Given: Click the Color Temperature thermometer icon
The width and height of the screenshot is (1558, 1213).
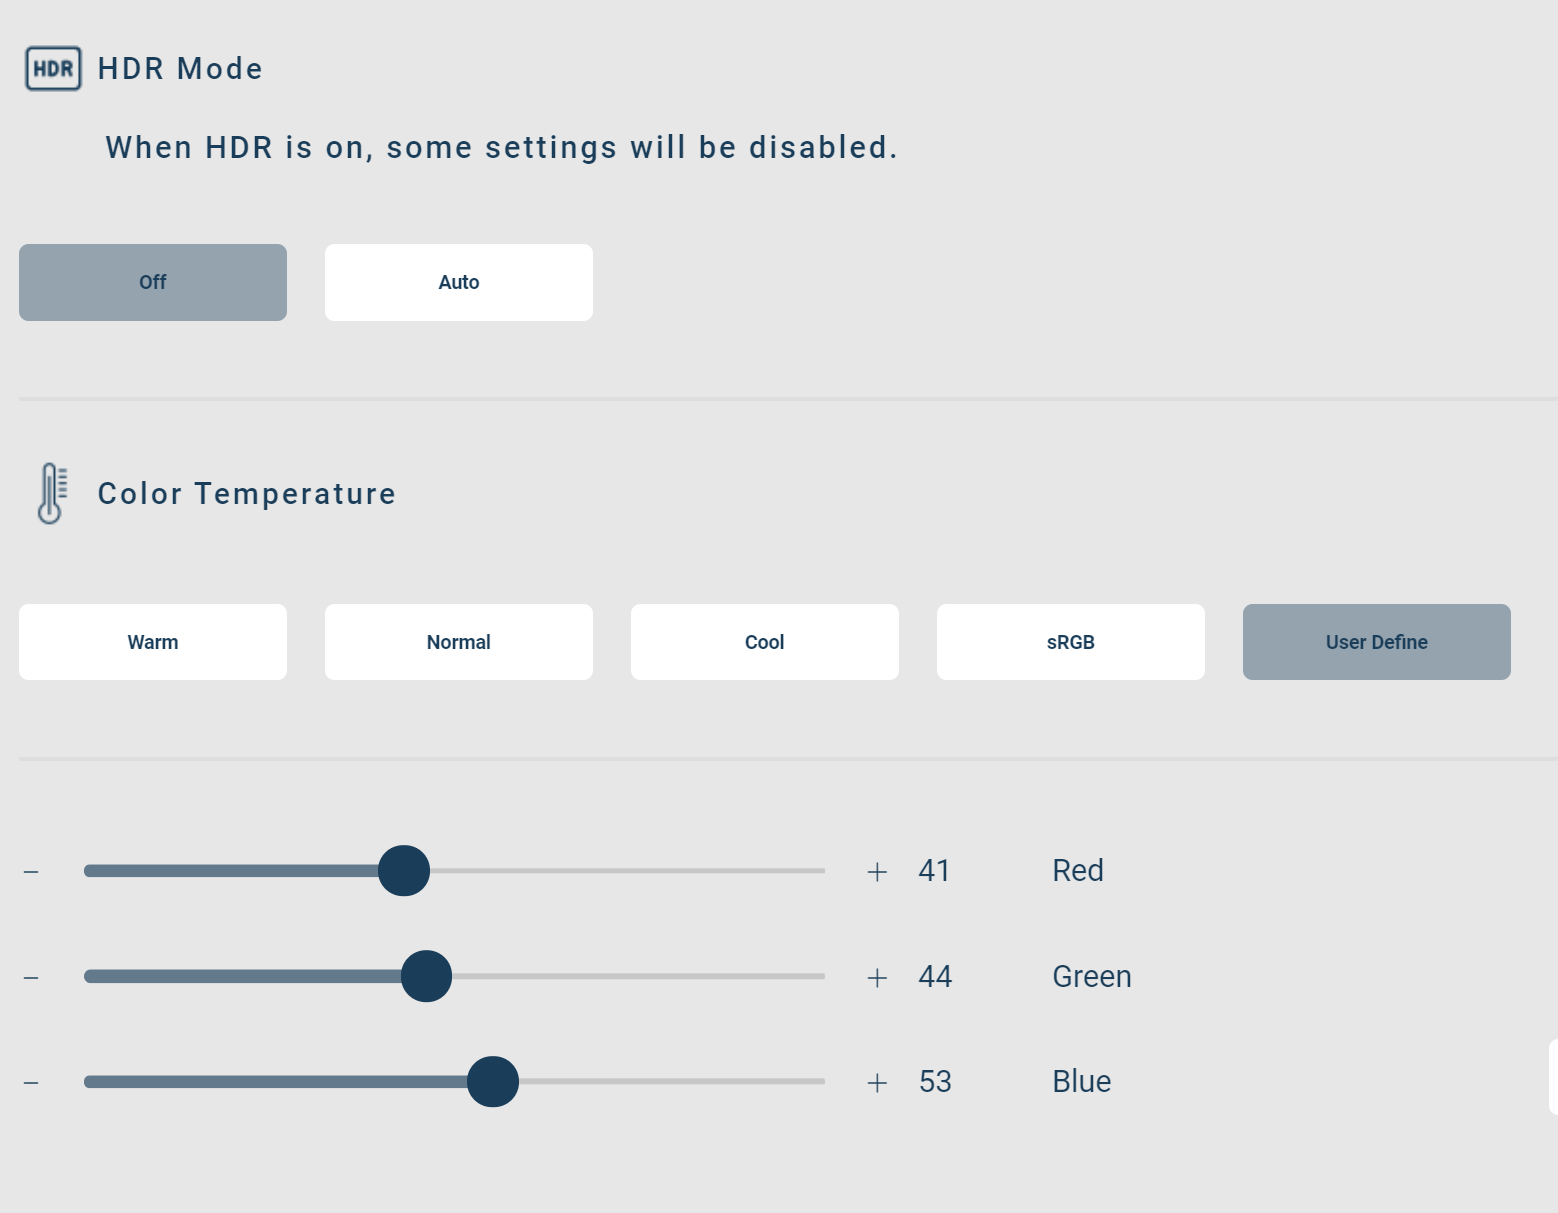Looking at the screenshot, I should (52, 493).
